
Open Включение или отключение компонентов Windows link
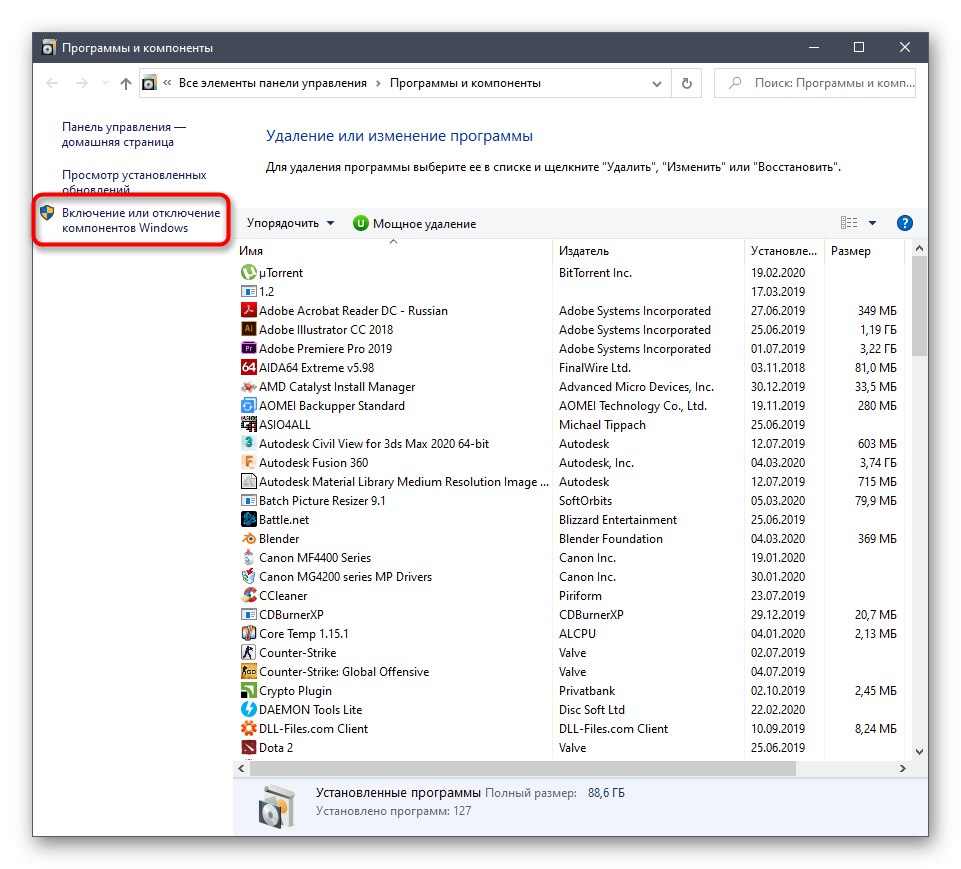tap(141, 220)
